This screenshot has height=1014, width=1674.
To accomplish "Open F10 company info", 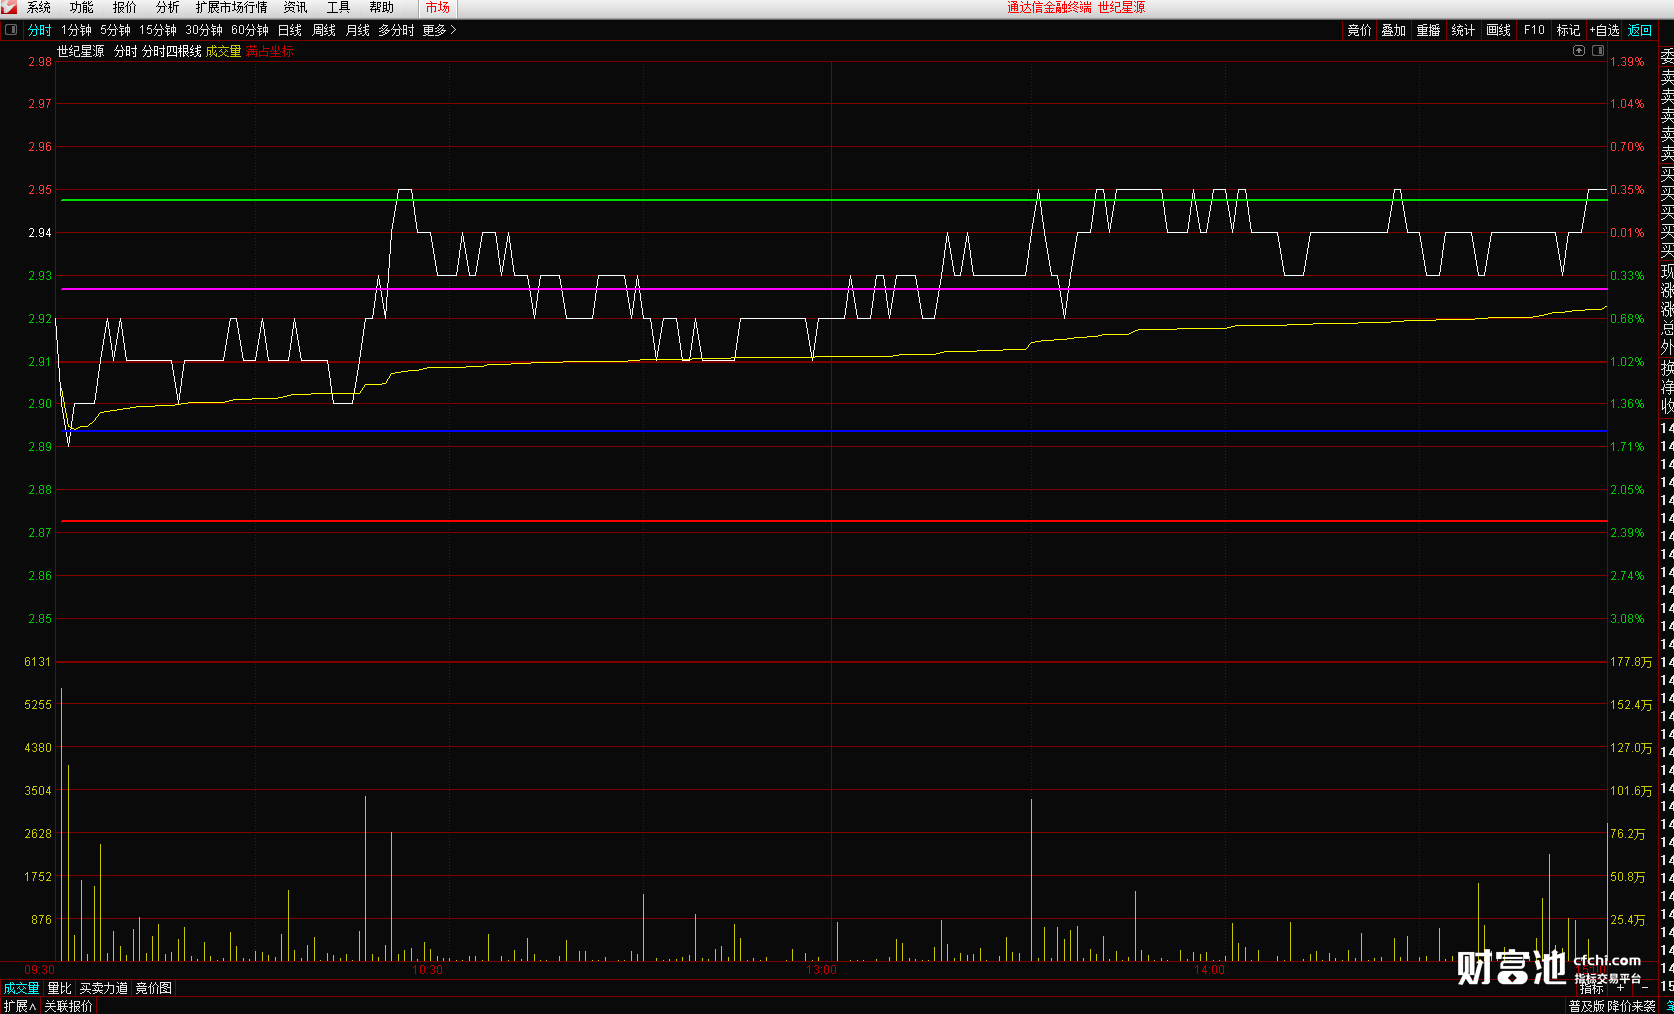I will click(x=1535, y=31).
